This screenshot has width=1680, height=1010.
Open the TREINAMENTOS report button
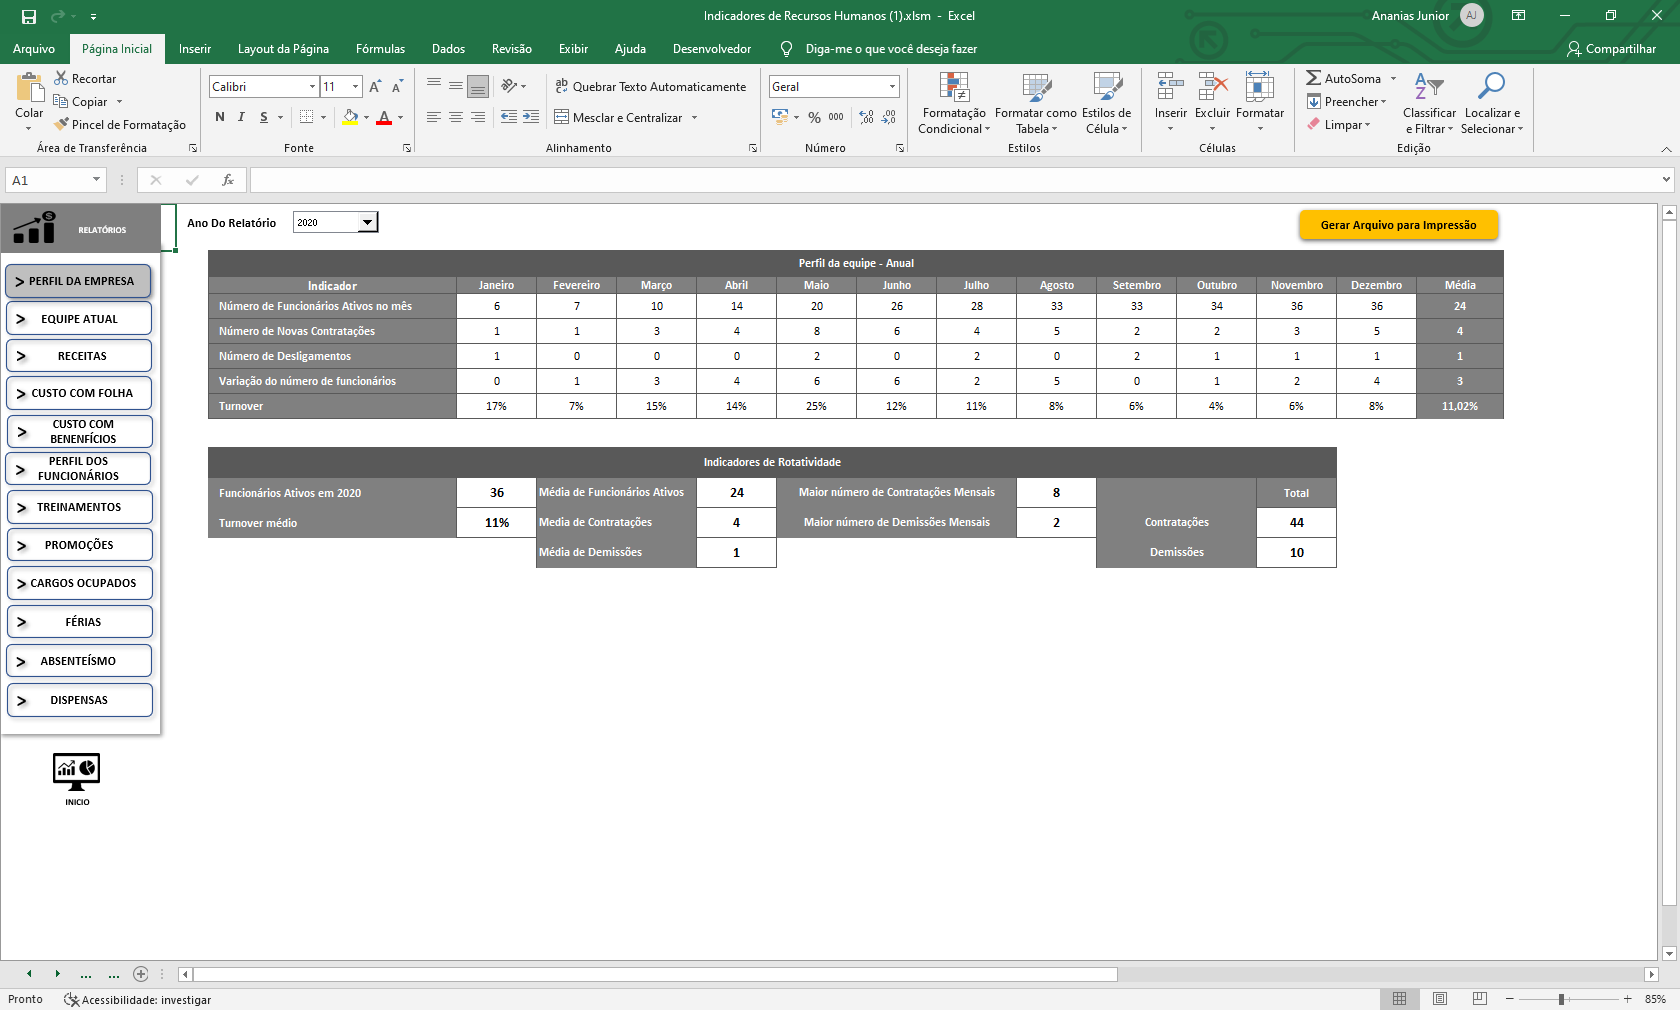coord(80,507)
